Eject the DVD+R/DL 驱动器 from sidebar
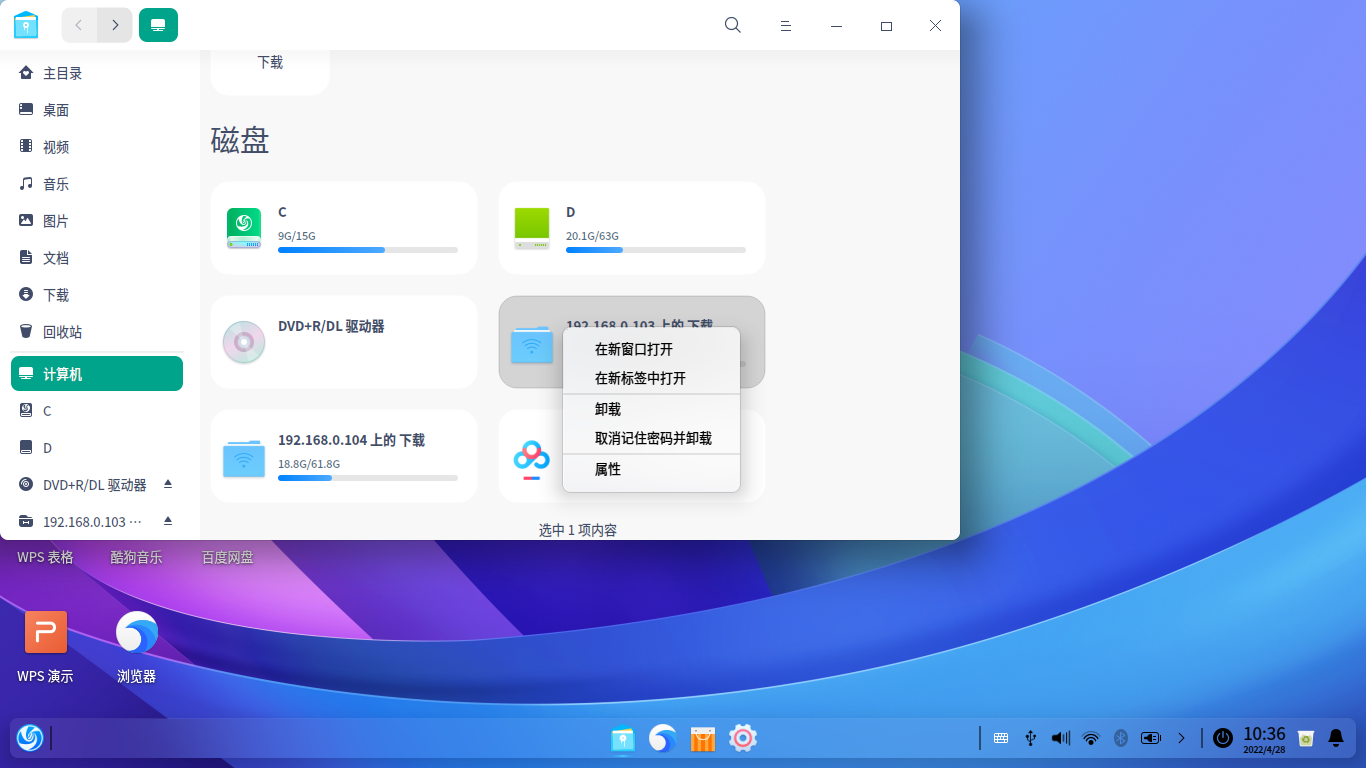 (x=170, y=484)
